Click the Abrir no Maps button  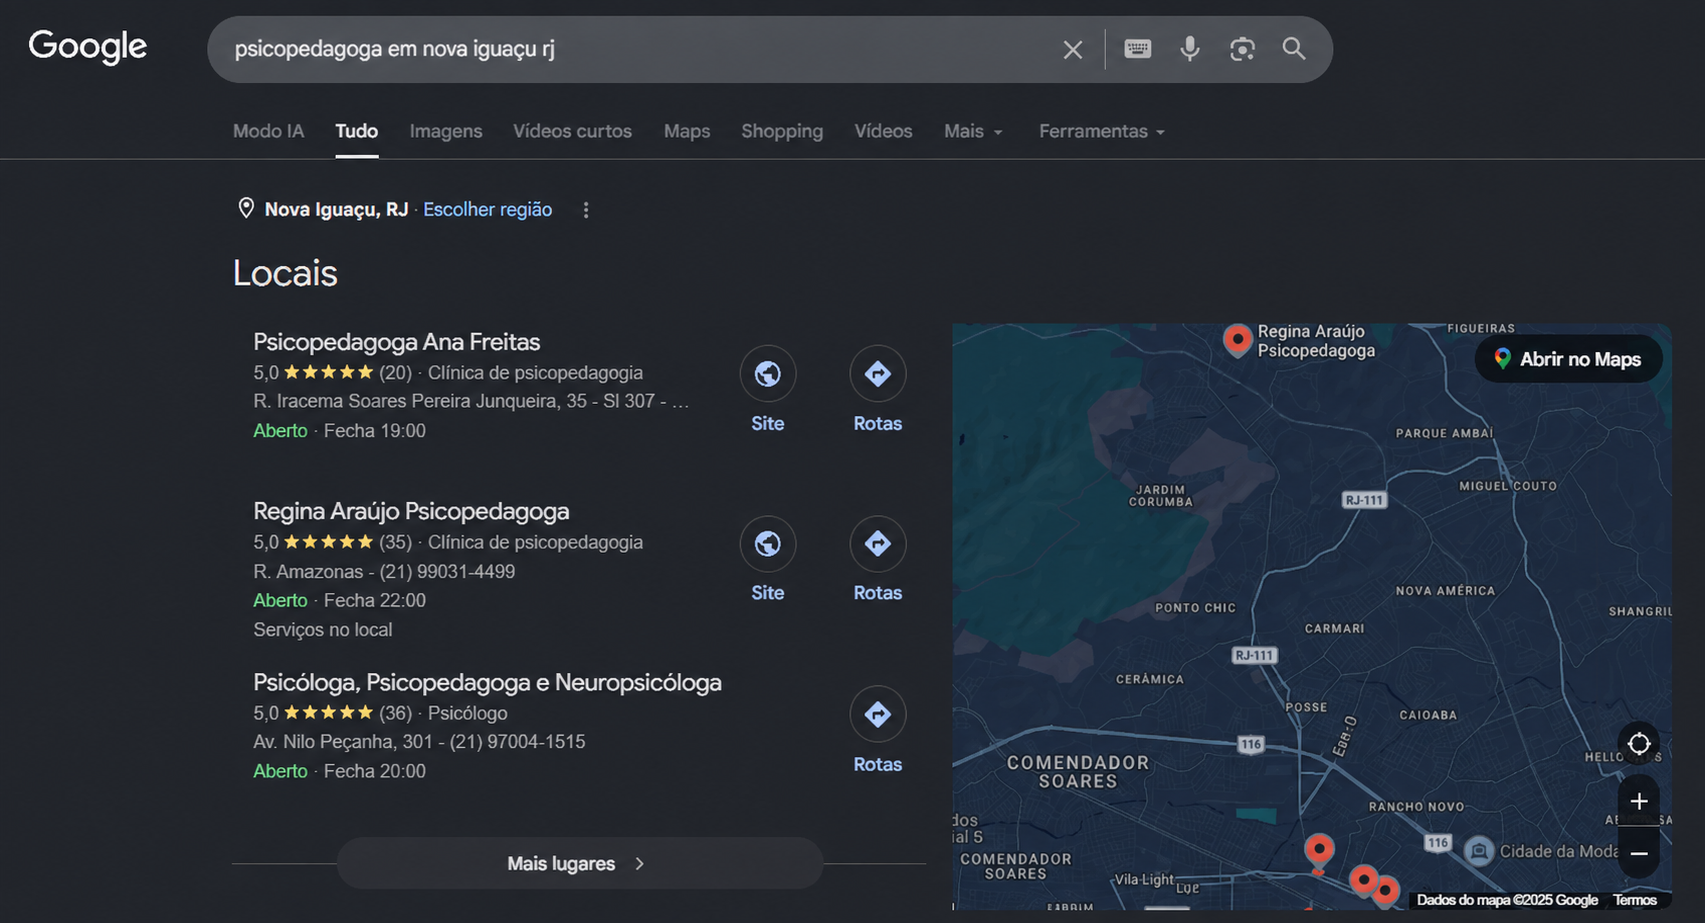click(1568, 359)
